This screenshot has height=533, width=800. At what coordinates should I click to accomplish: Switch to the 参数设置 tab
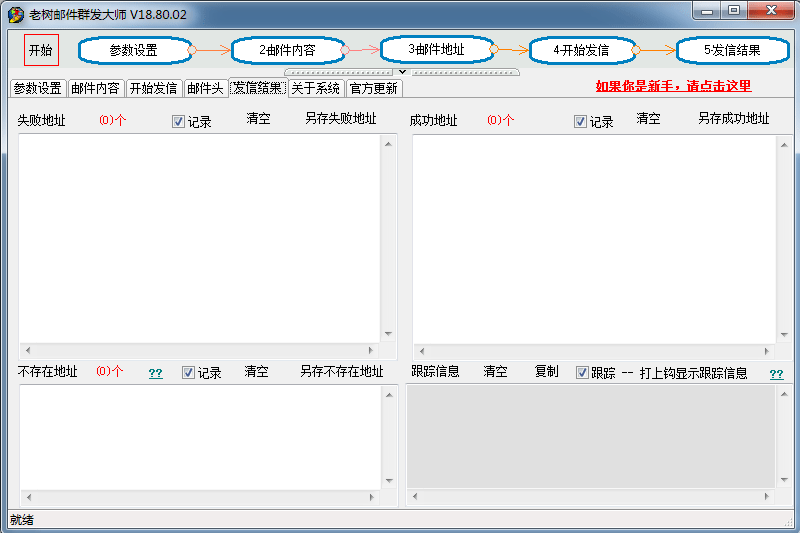37,88
